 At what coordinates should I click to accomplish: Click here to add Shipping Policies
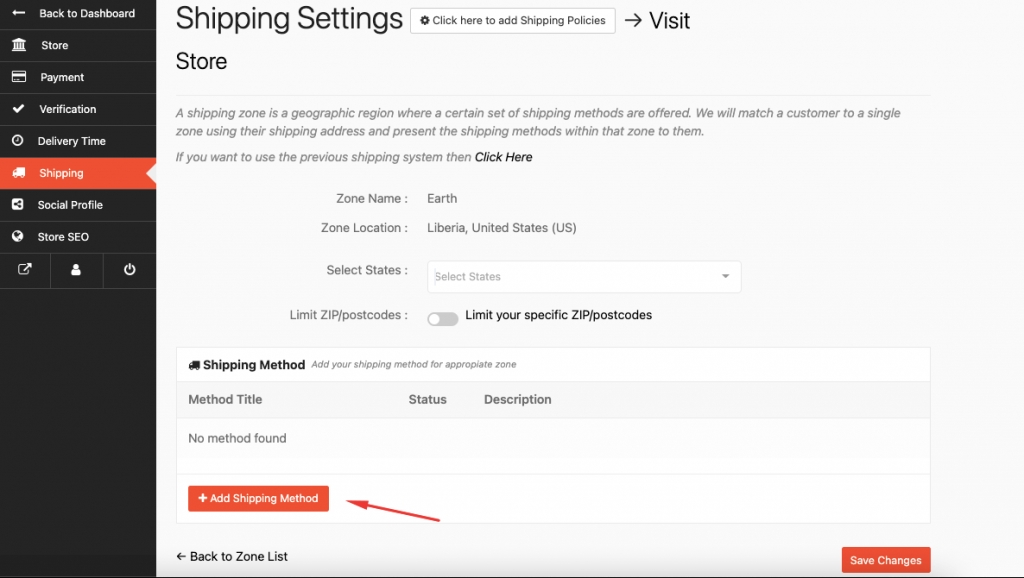(512, 20)
